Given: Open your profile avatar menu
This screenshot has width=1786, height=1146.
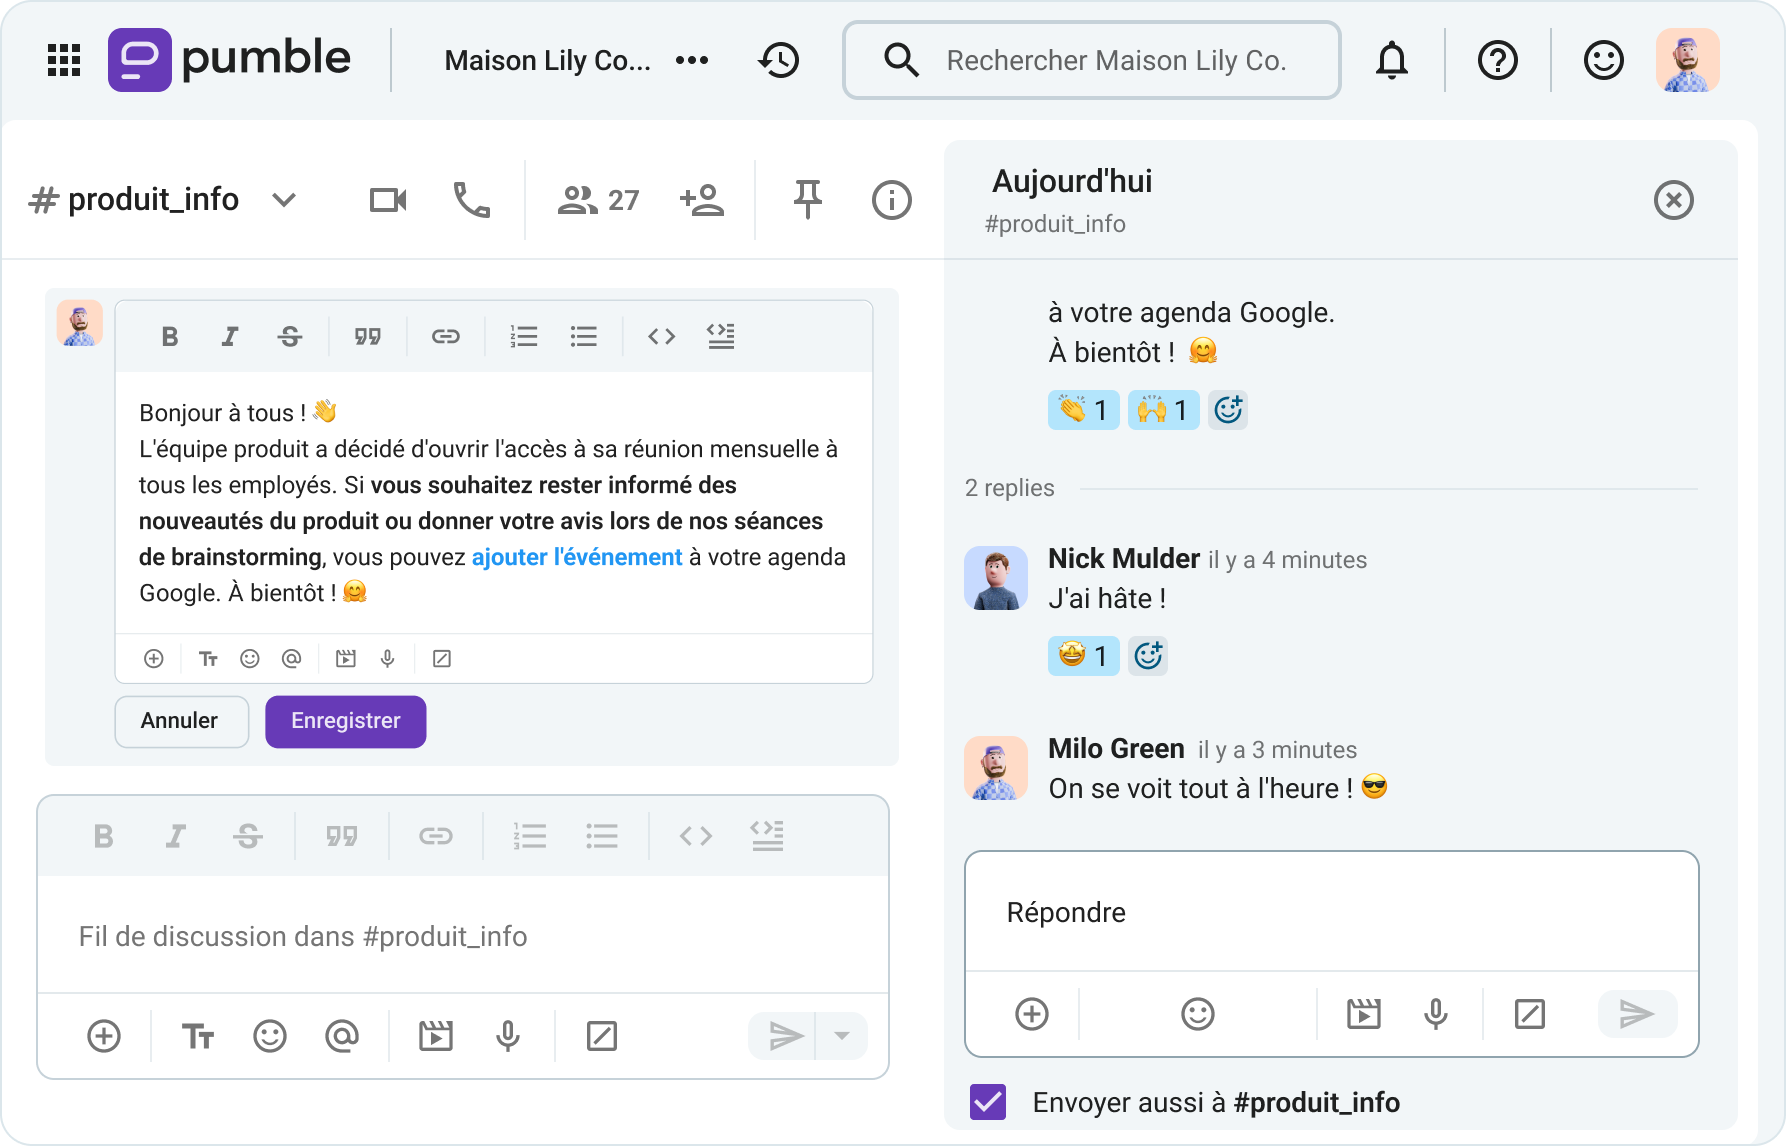Looking at the screenshot, I should (x=1687, y=60).
